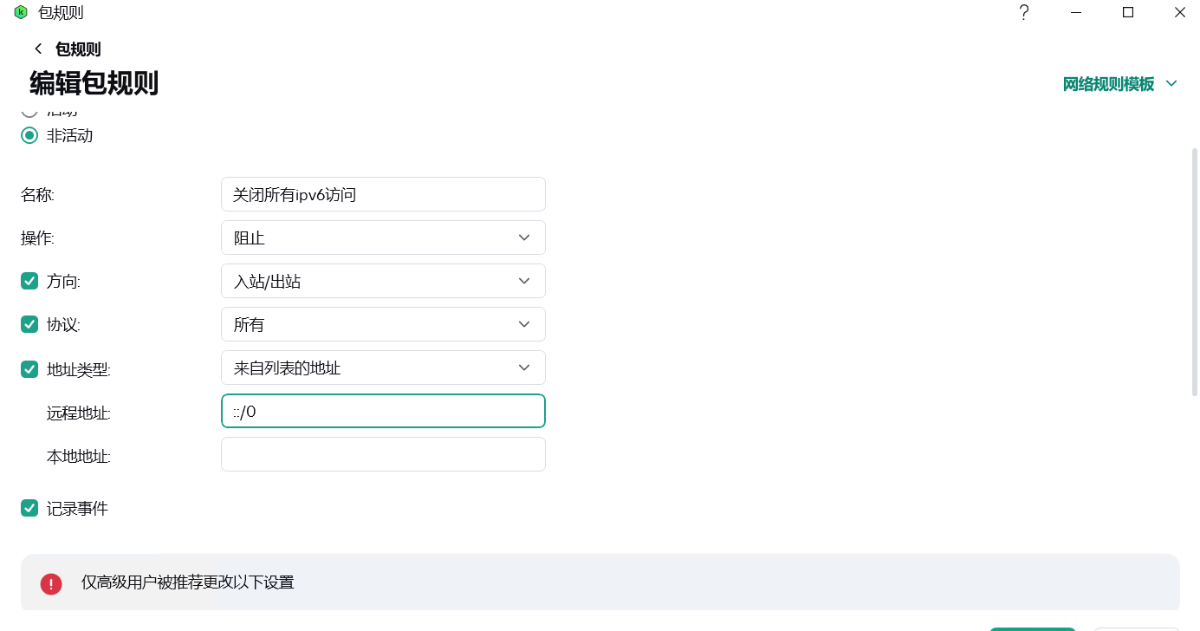Toggle the 记录事件 checkbox
1200x631 pixels.
pyautogui.click(x=30, y=508)
